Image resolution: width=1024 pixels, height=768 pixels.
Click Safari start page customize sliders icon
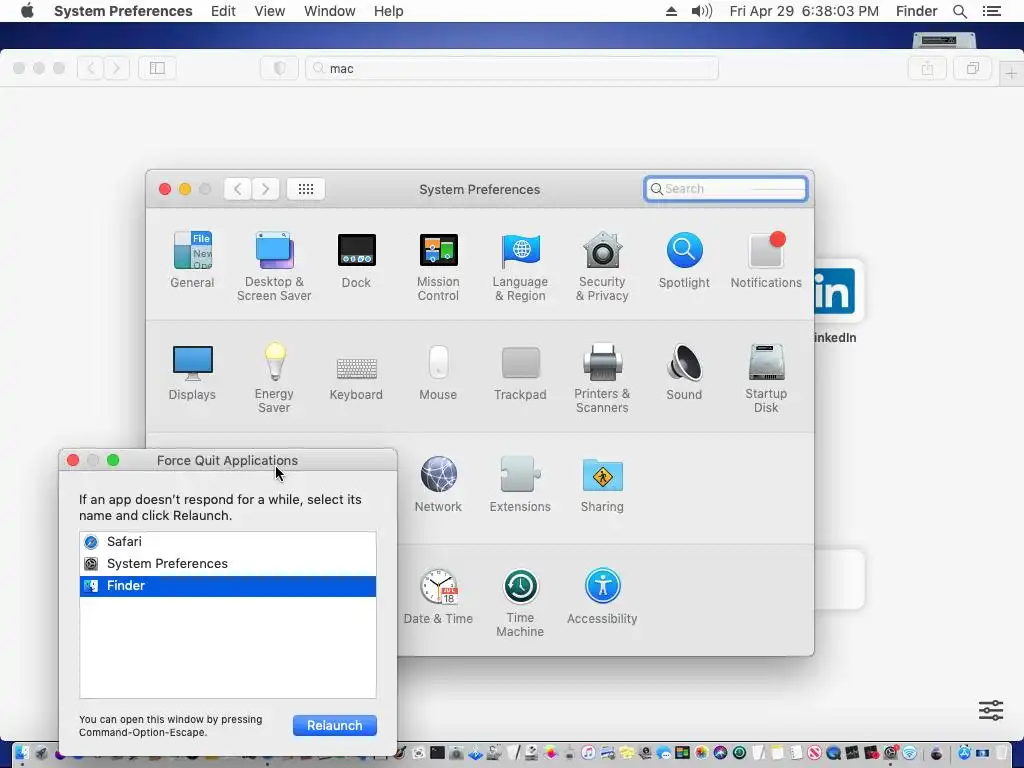(x=991, y=710)
